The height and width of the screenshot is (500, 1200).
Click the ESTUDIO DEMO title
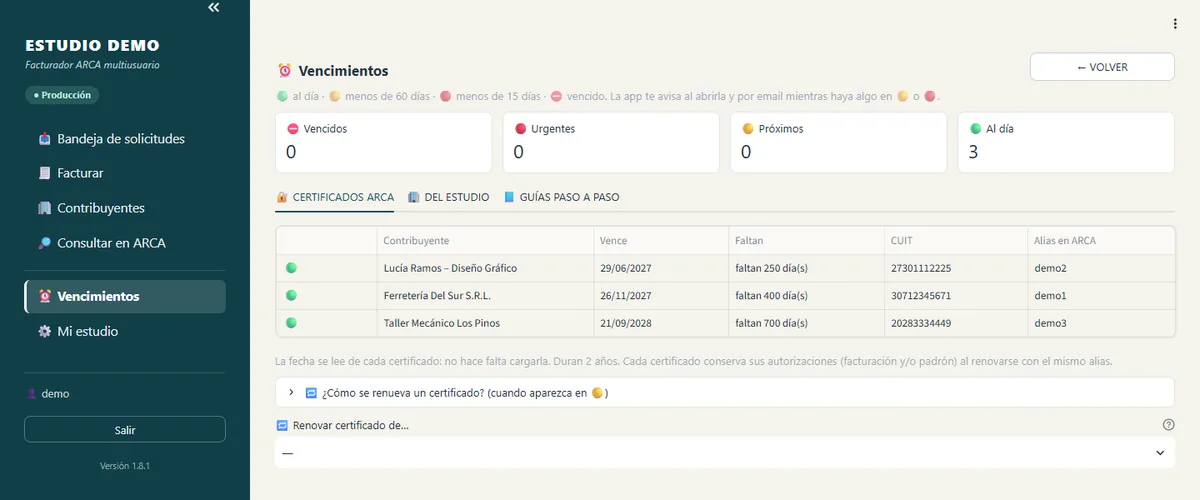click(x=92, y=46)
